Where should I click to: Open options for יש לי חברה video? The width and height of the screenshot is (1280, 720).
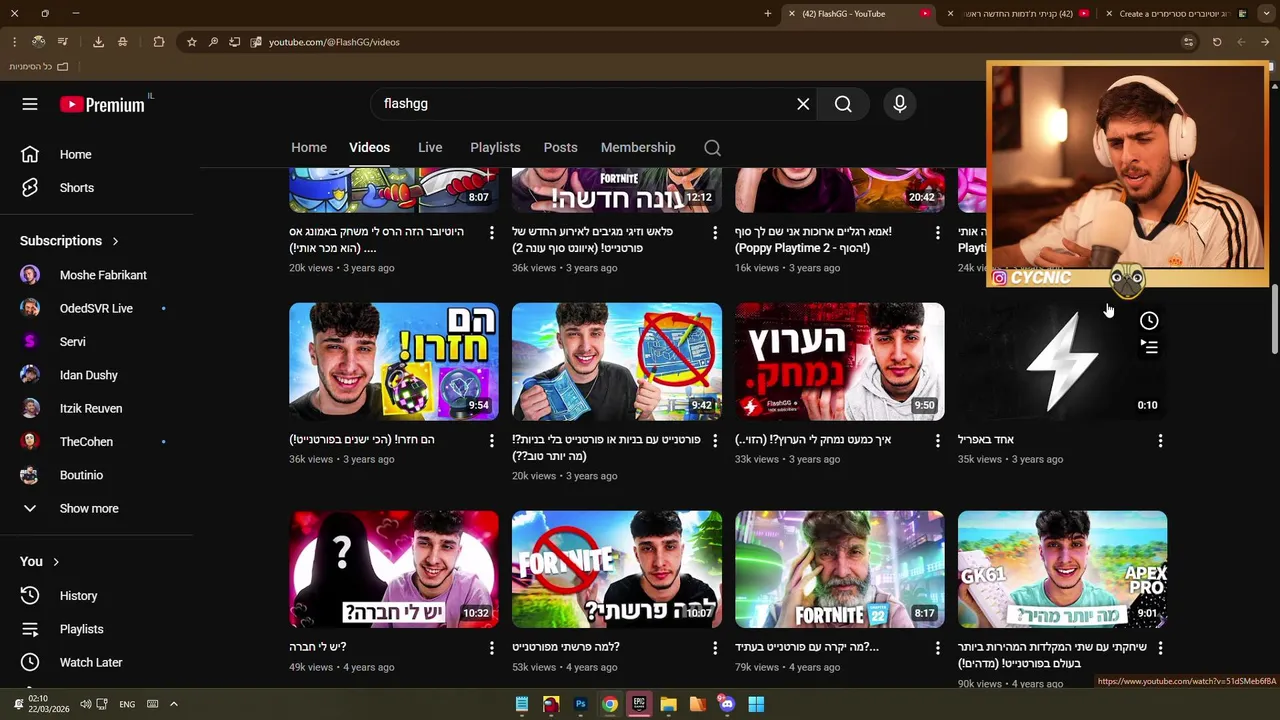pos(491,649)
